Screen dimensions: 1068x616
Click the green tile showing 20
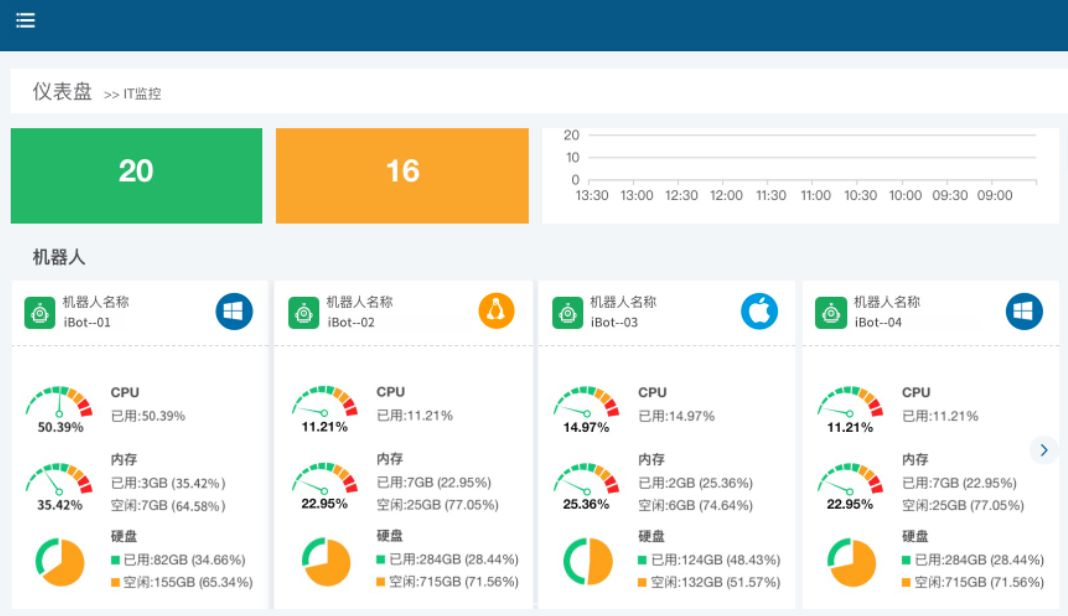coord(136,176)
